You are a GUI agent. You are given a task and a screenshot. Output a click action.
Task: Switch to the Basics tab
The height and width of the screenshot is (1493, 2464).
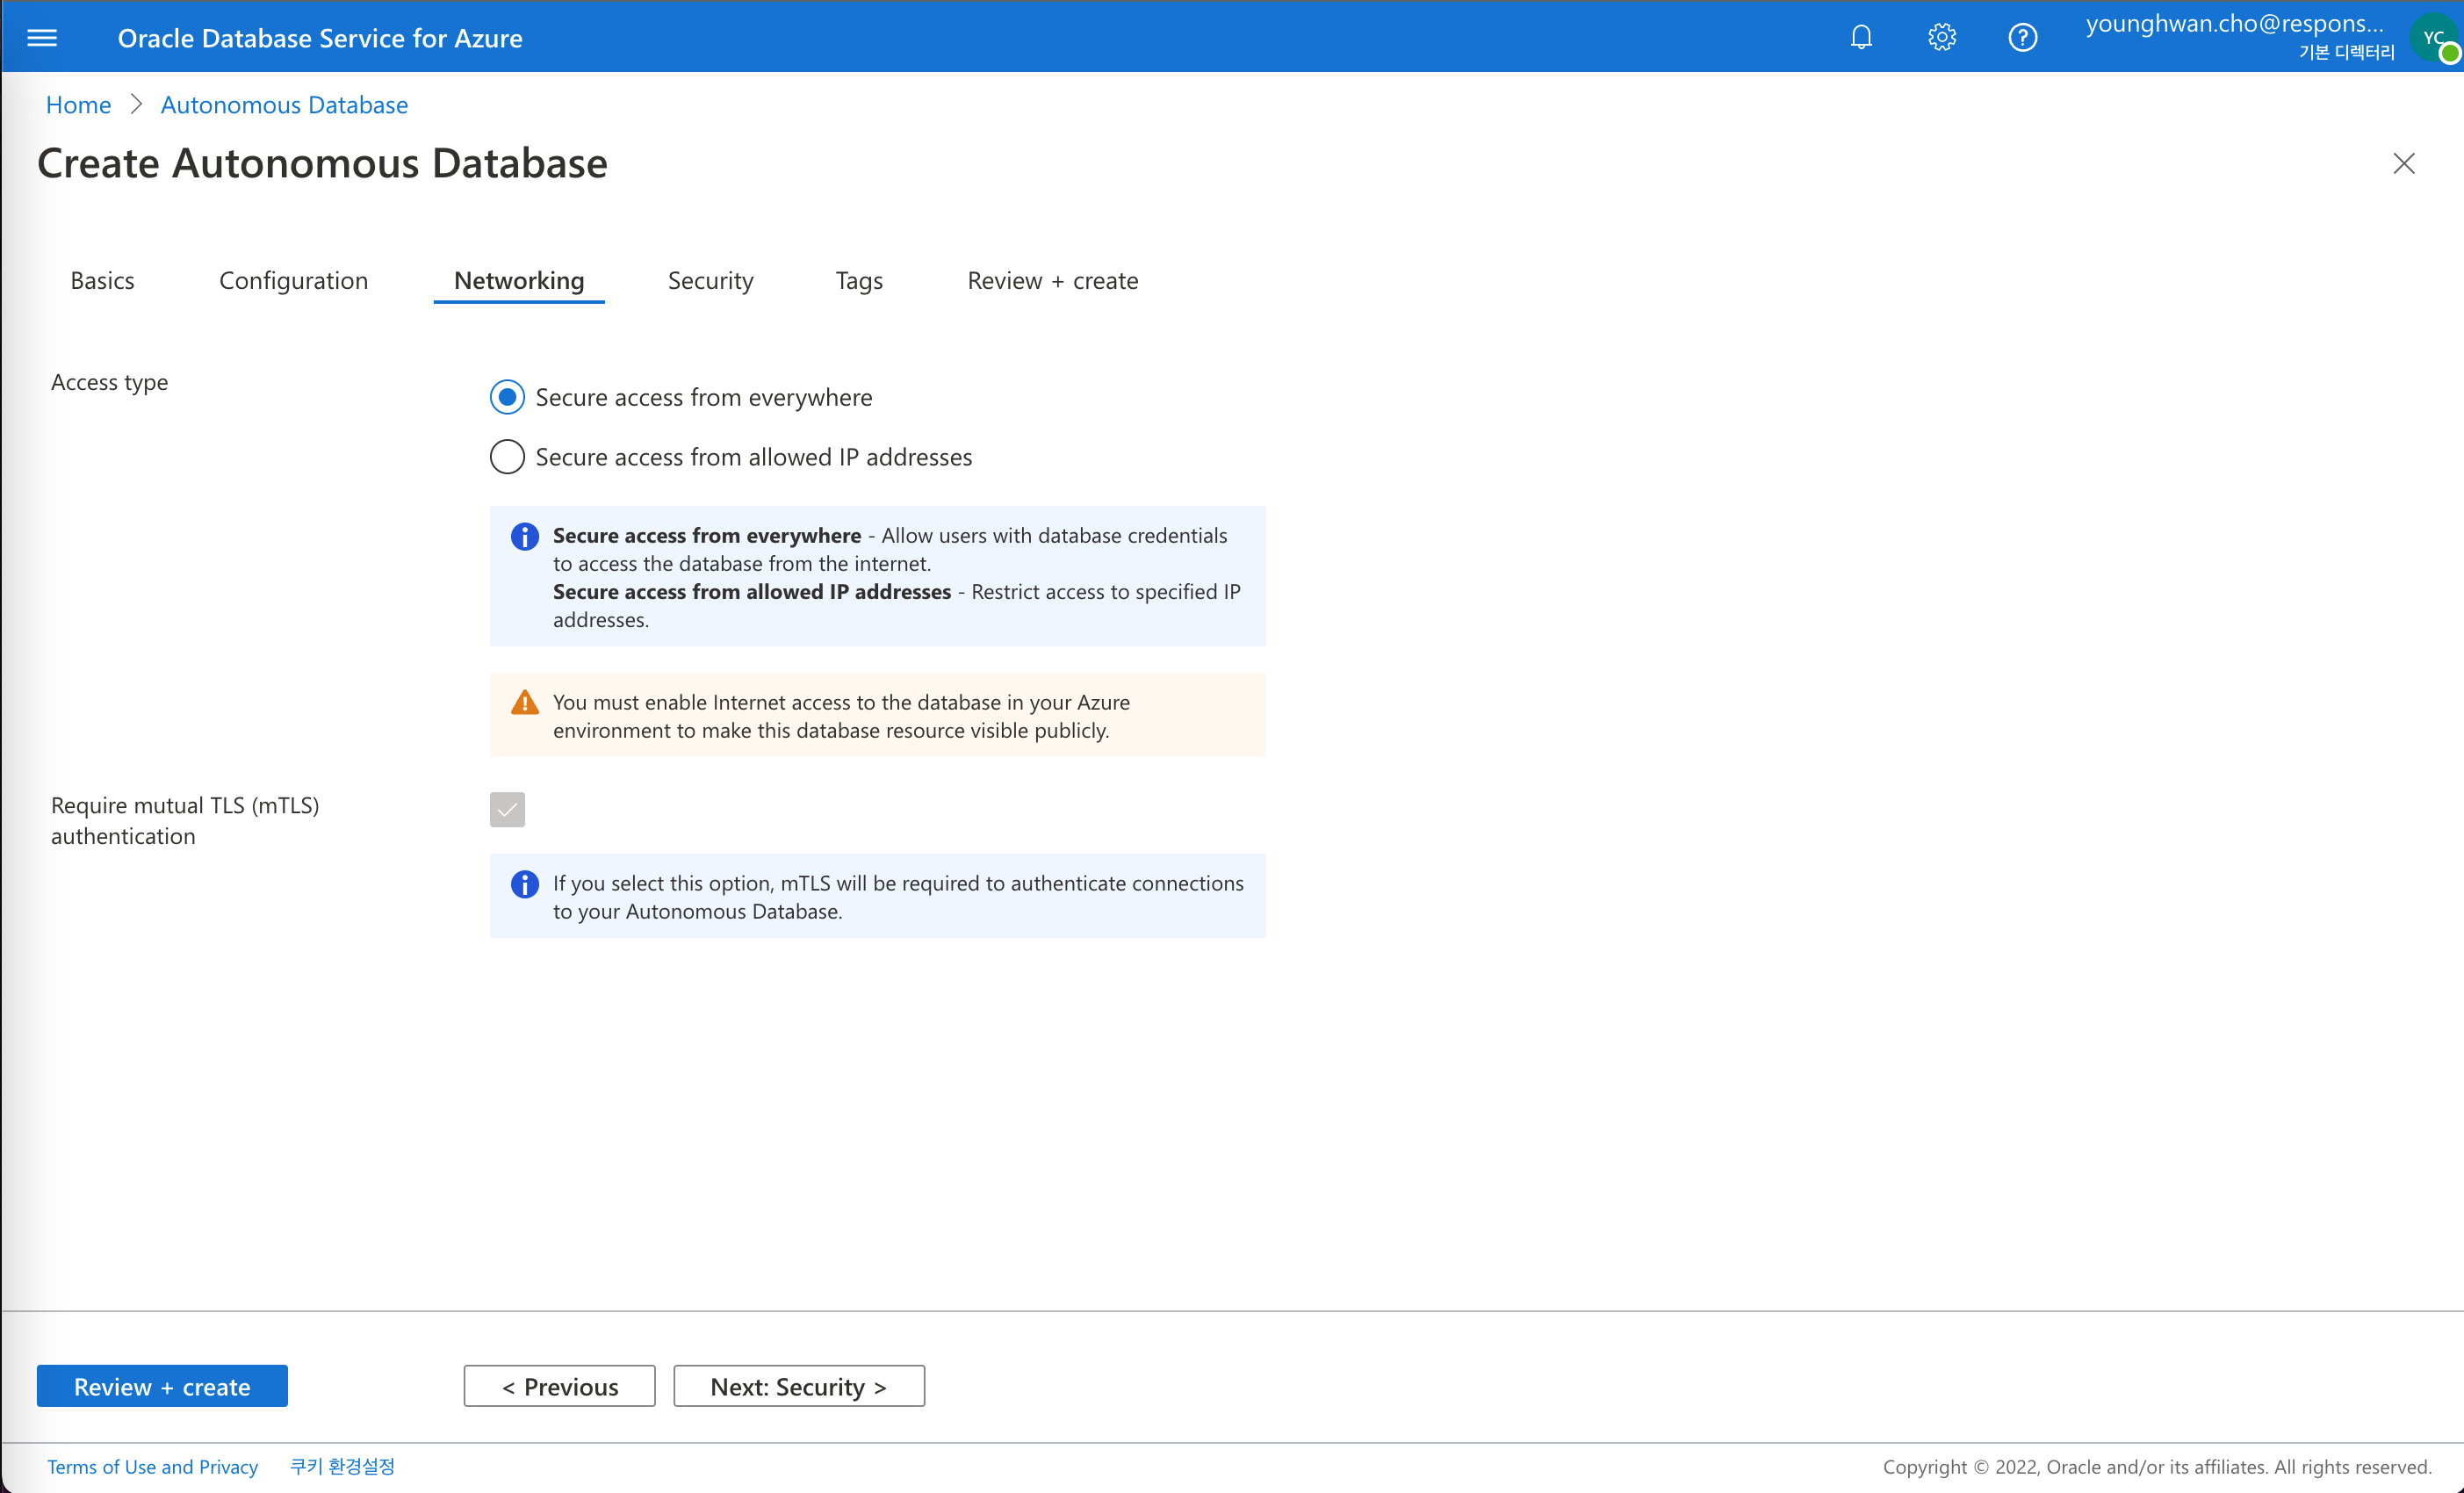(x=102, y=281)
